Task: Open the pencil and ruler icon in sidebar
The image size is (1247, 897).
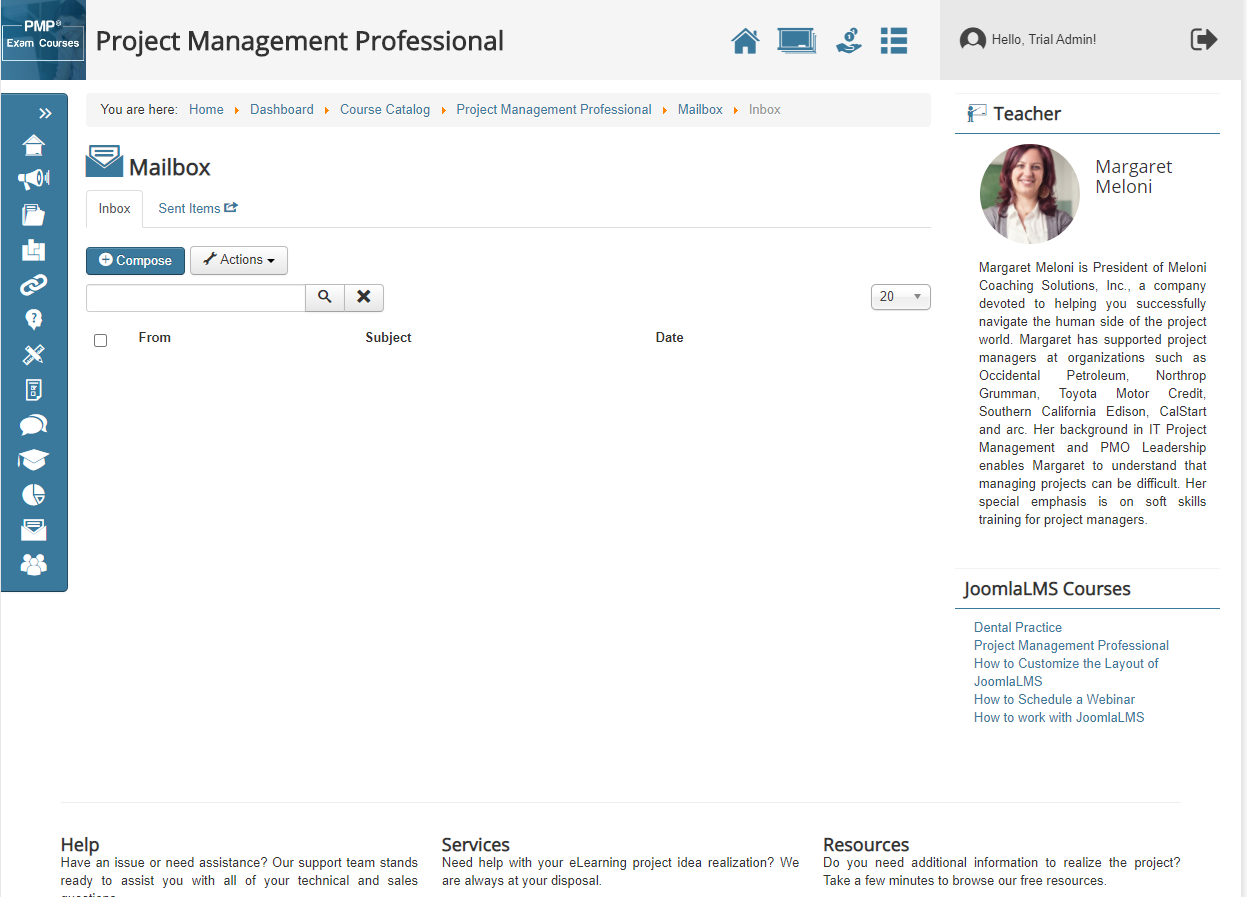Action: (x=34, y=355)
